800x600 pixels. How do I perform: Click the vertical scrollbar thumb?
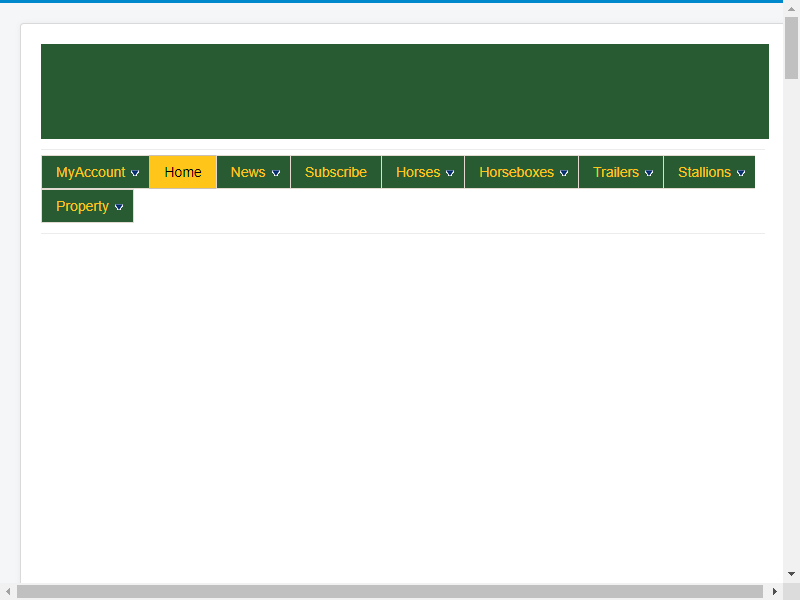pyautogui.click(x=791, y=48)
